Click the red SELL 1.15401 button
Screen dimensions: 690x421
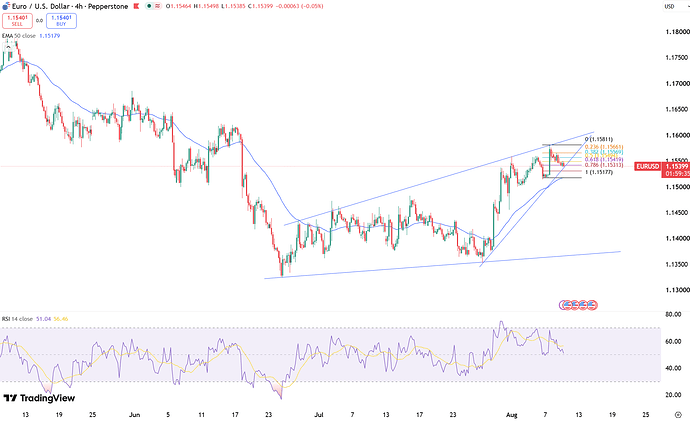17,21
